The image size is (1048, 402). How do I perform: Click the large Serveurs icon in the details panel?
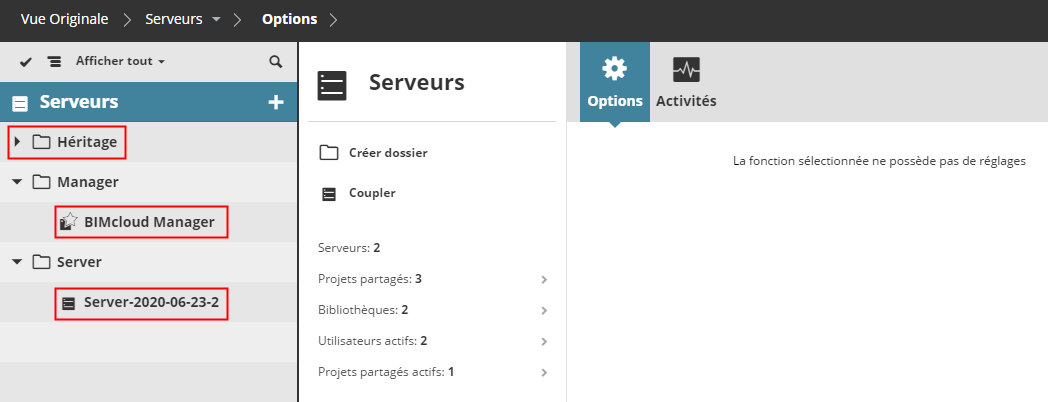pos(332,85)
